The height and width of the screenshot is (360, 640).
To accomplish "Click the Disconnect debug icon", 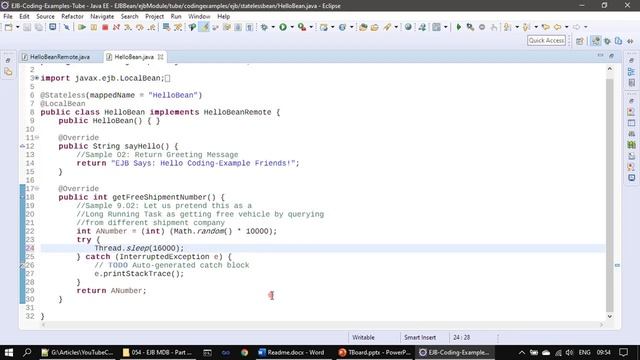I will 116,27.
